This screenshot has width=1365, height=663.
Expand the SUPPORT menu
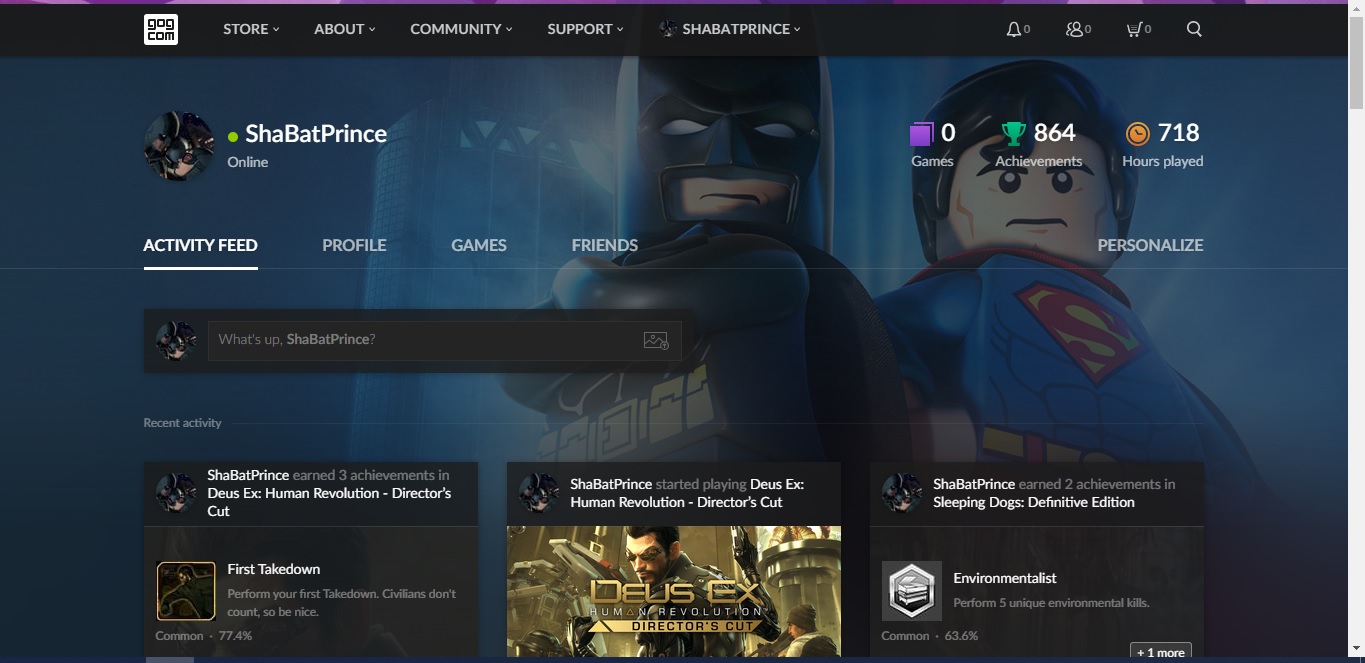point(585,29)
